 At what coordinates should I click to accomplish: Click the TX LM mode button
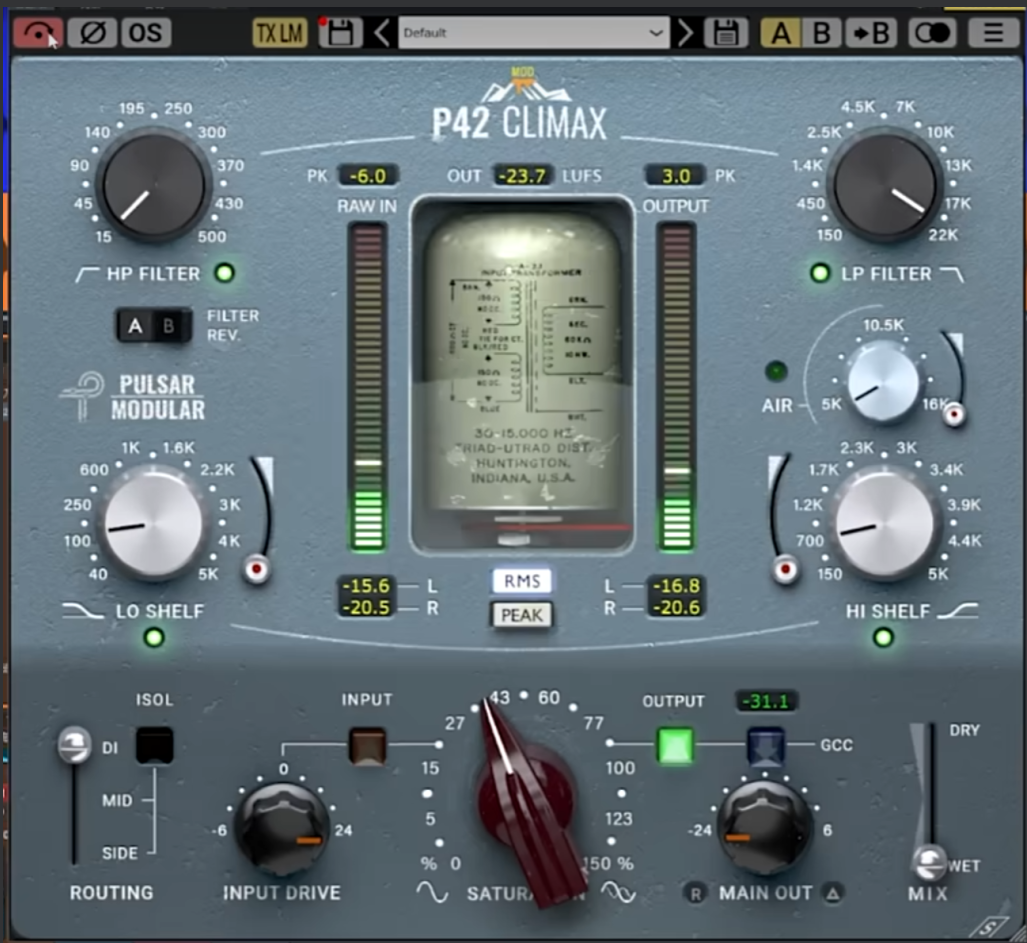[x=279, y=33]
